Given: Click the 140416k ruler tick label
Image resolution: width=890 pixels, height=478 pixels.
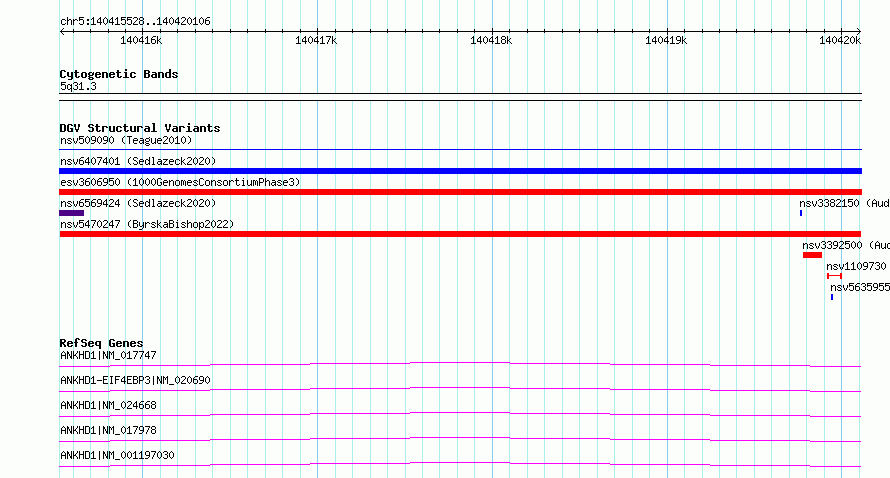Looking at the screenshot, I should point(141,40).
